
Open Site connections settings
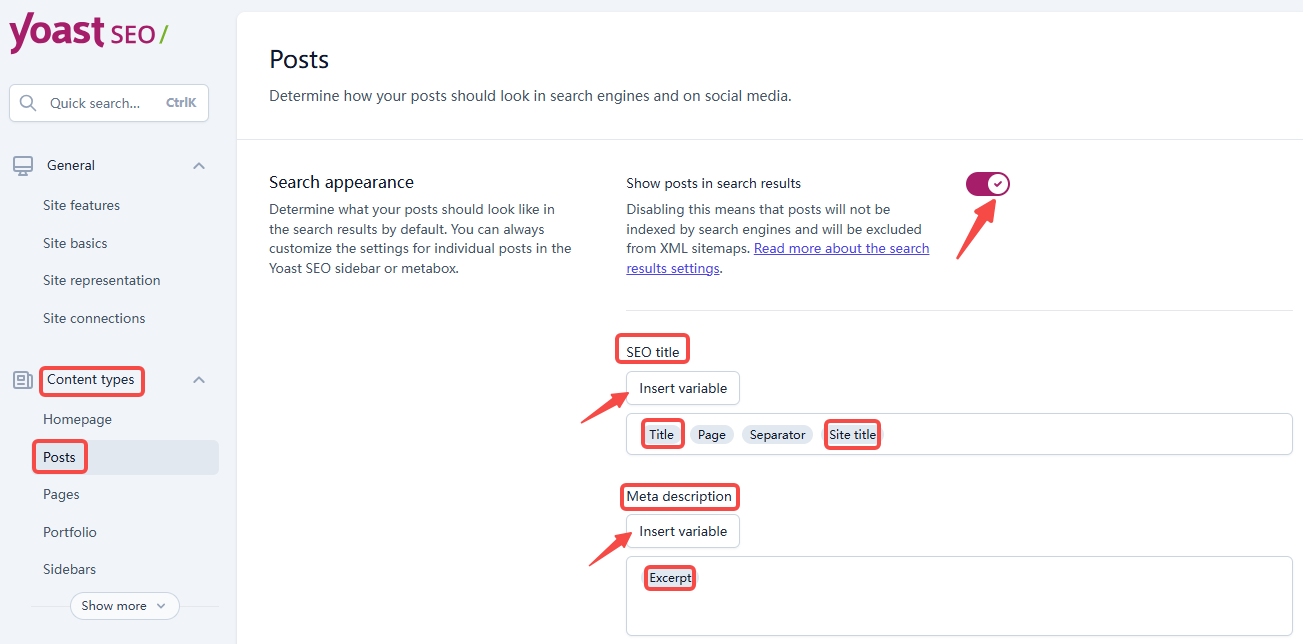pyautogui.click(x=94, y=317)
